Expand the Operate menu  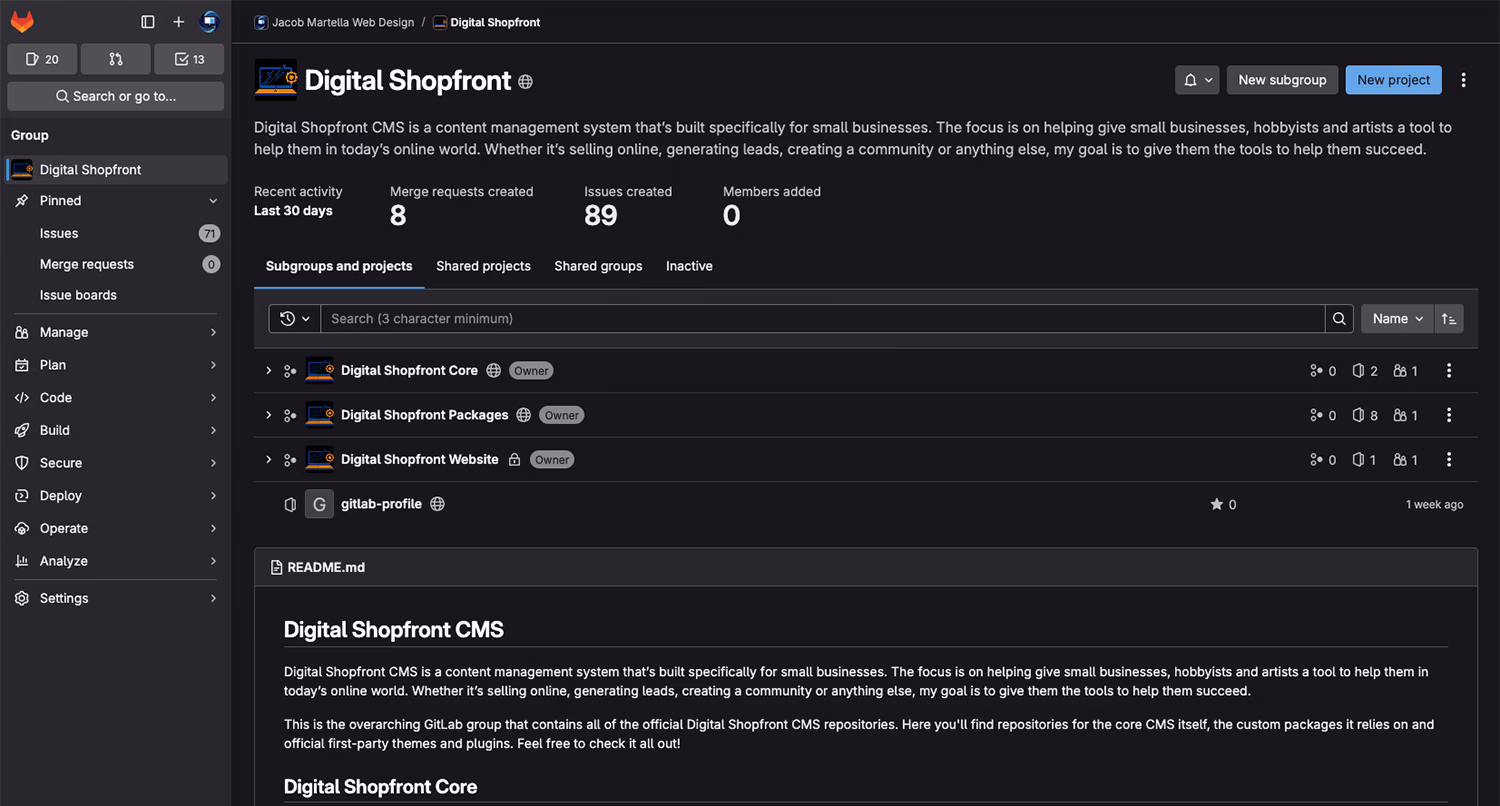[x=116, y=528]
